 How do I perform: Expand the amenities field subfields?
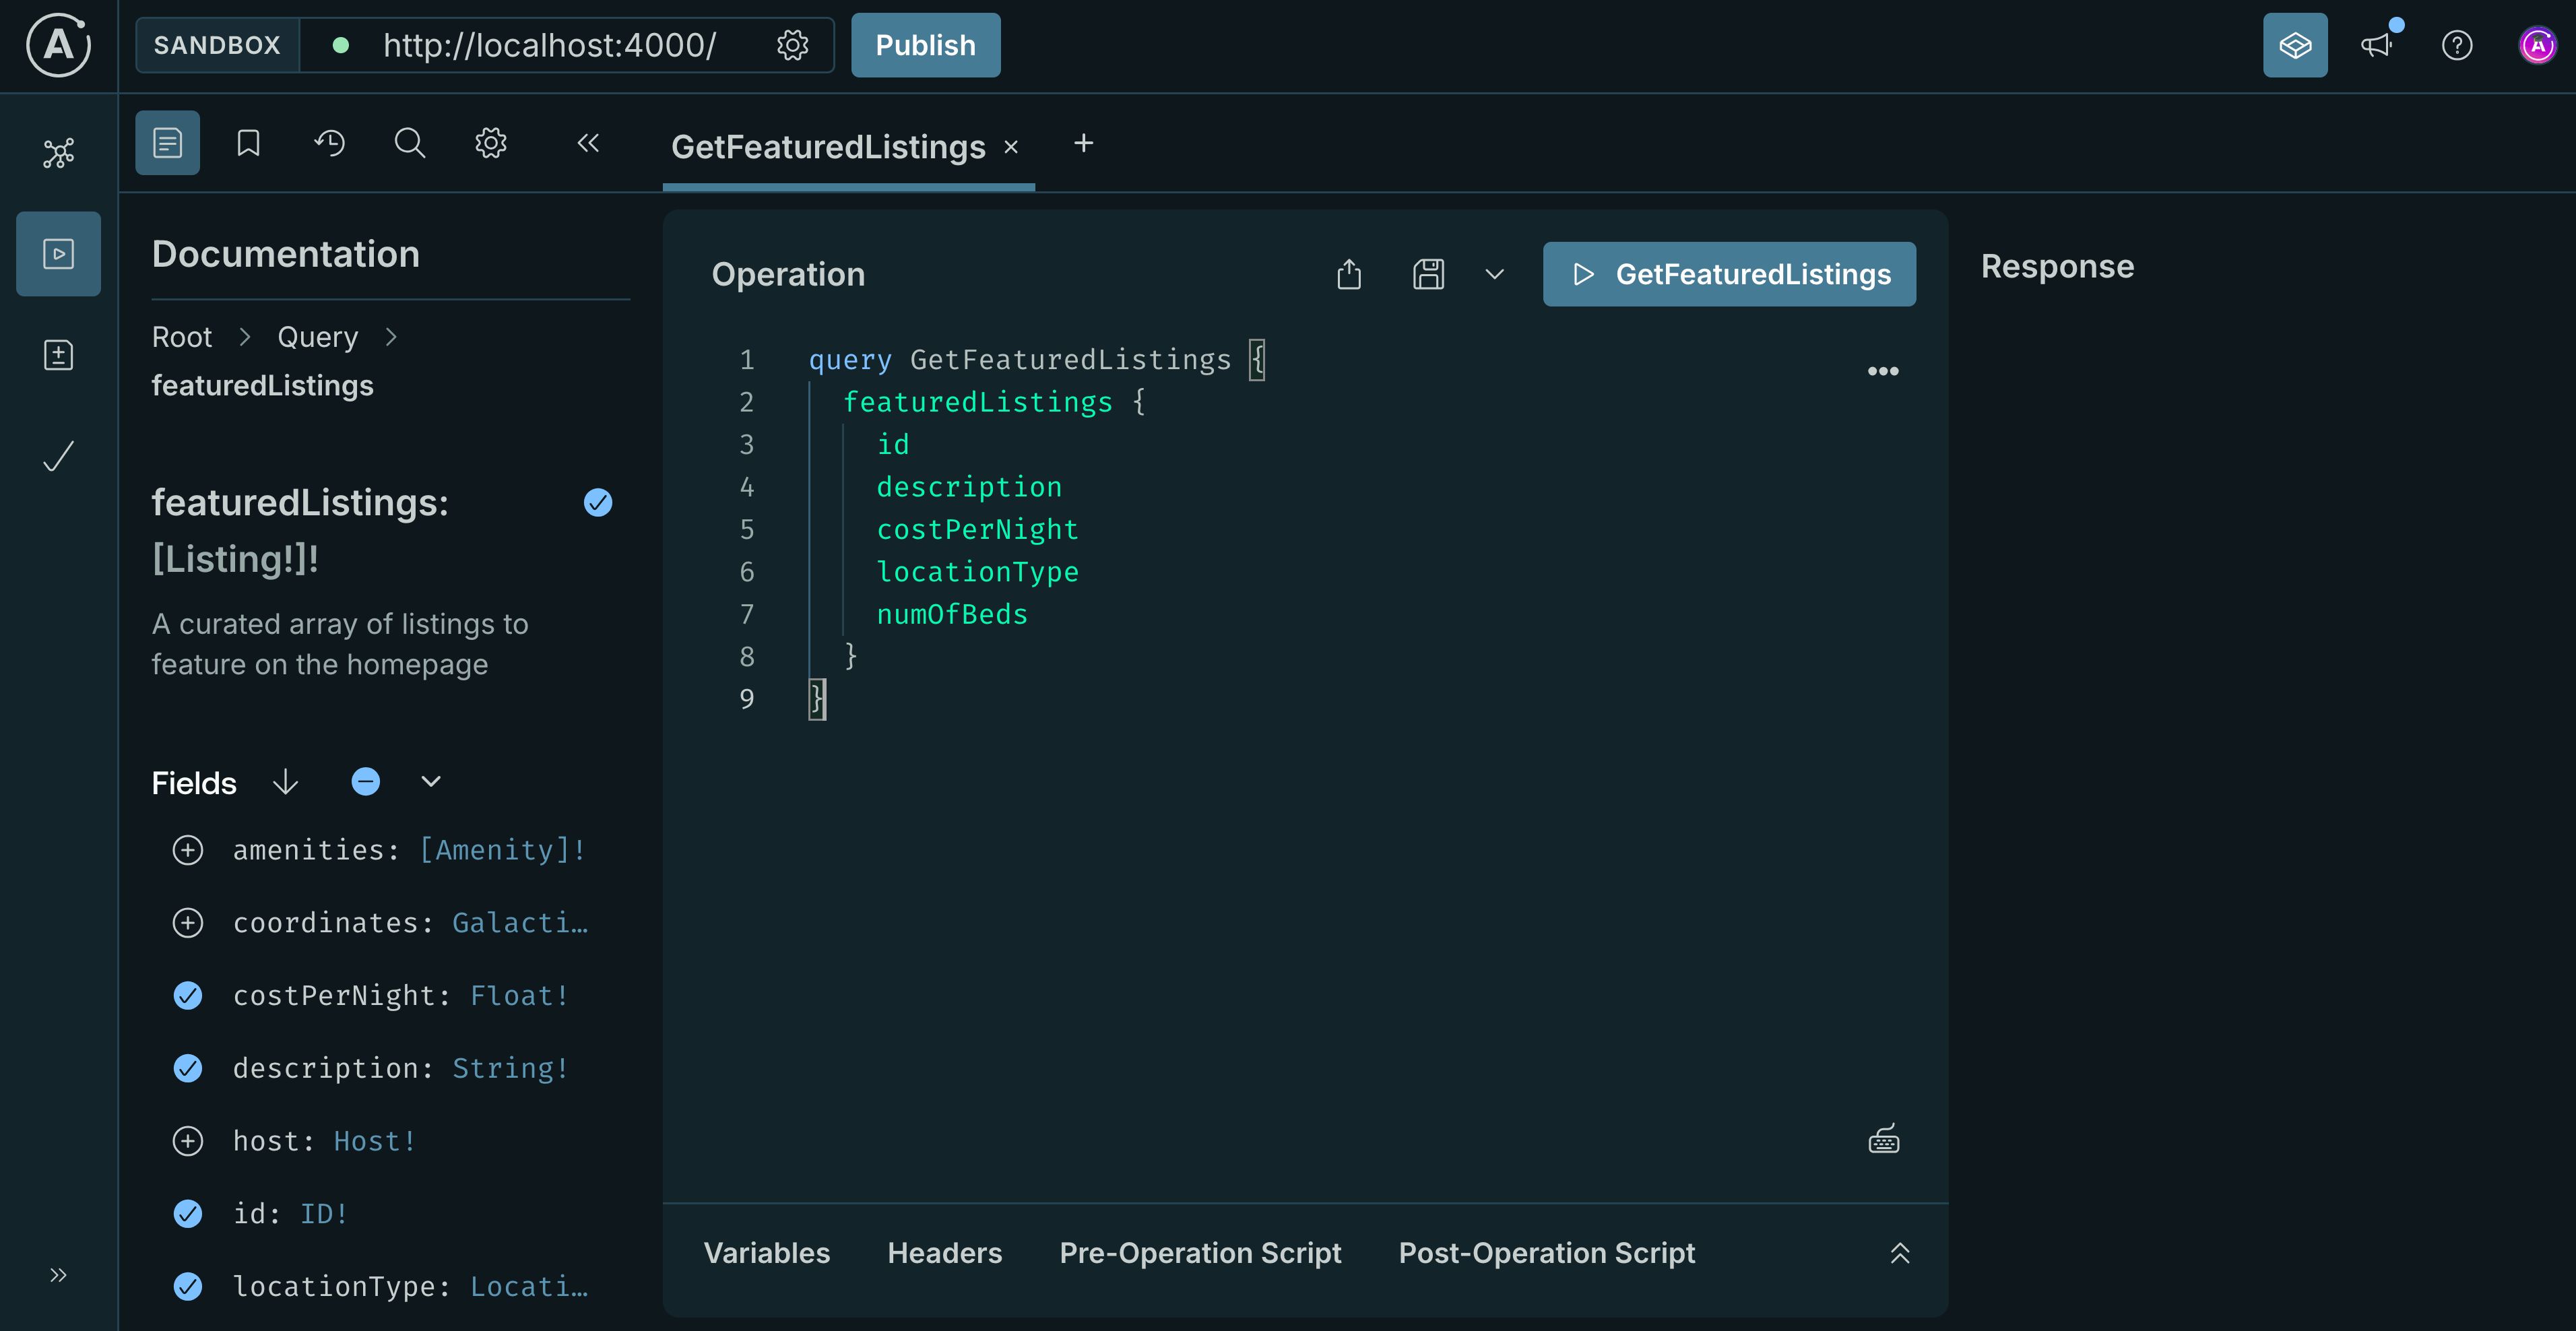click(x=188, y=849)
